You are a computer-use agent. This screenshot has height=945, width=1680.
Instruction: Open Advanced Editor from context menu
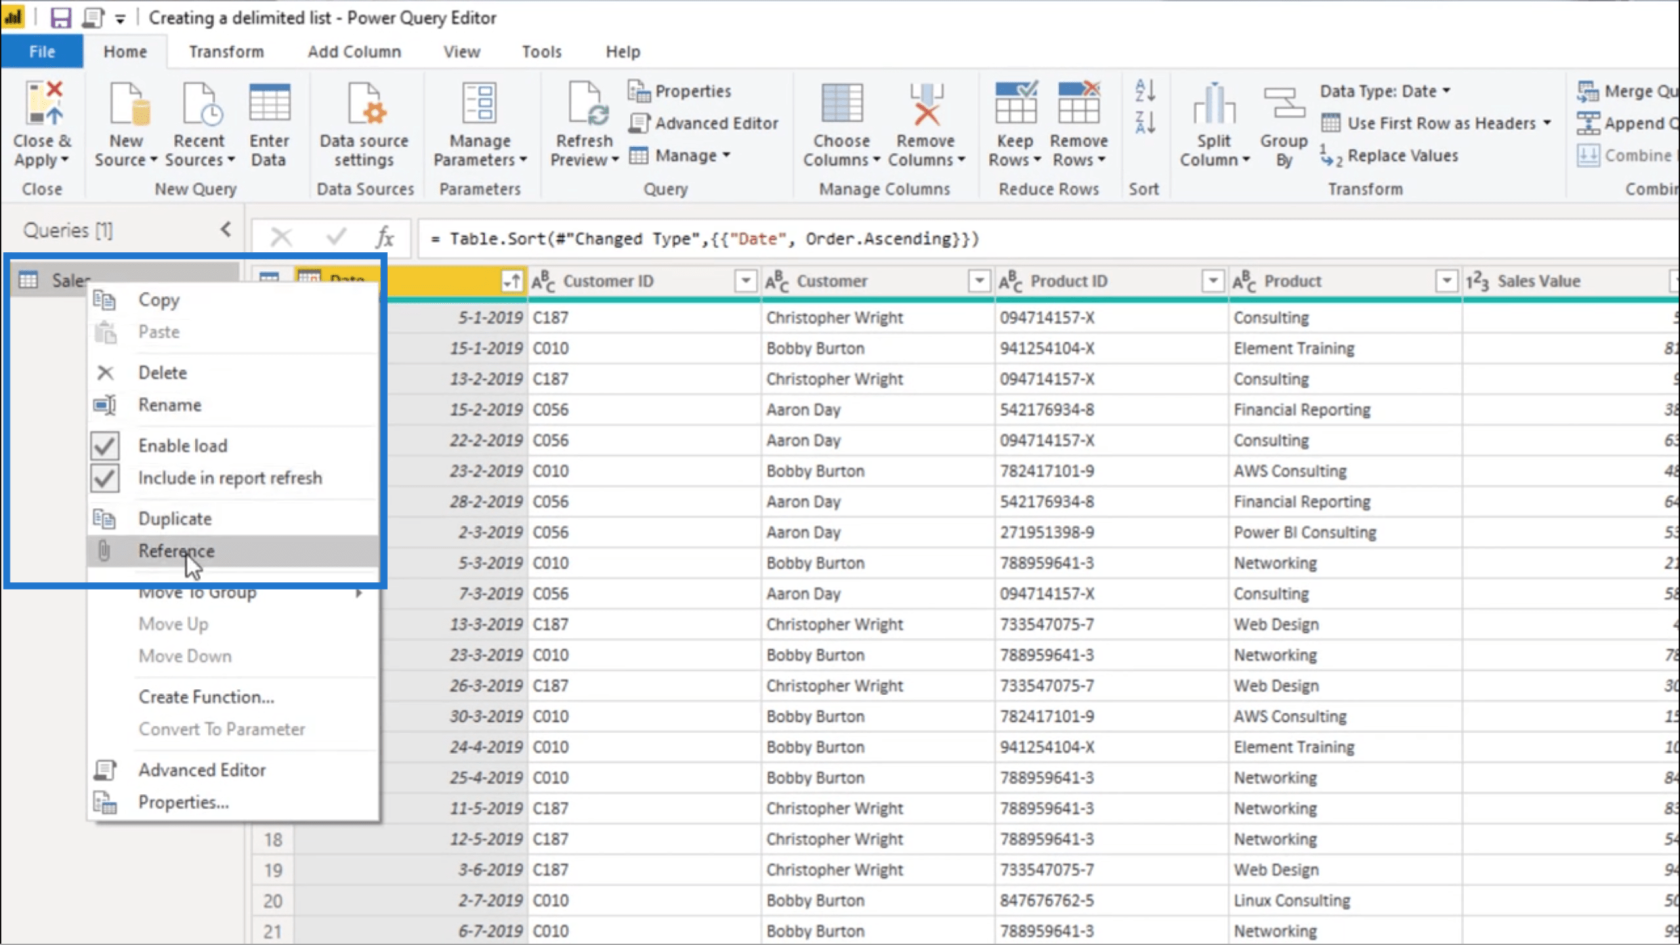coord(233,770)
